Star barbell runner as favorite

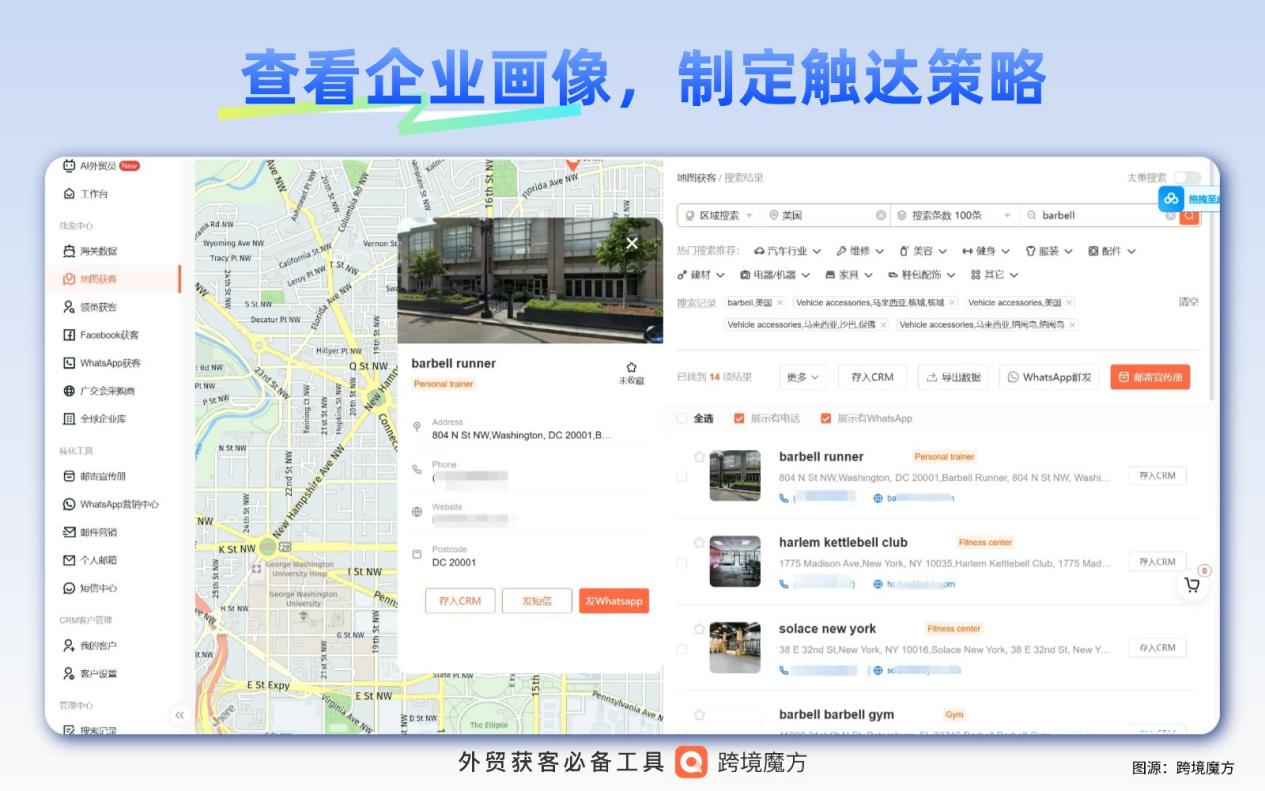pyautogui.click(x=630, y=366)
